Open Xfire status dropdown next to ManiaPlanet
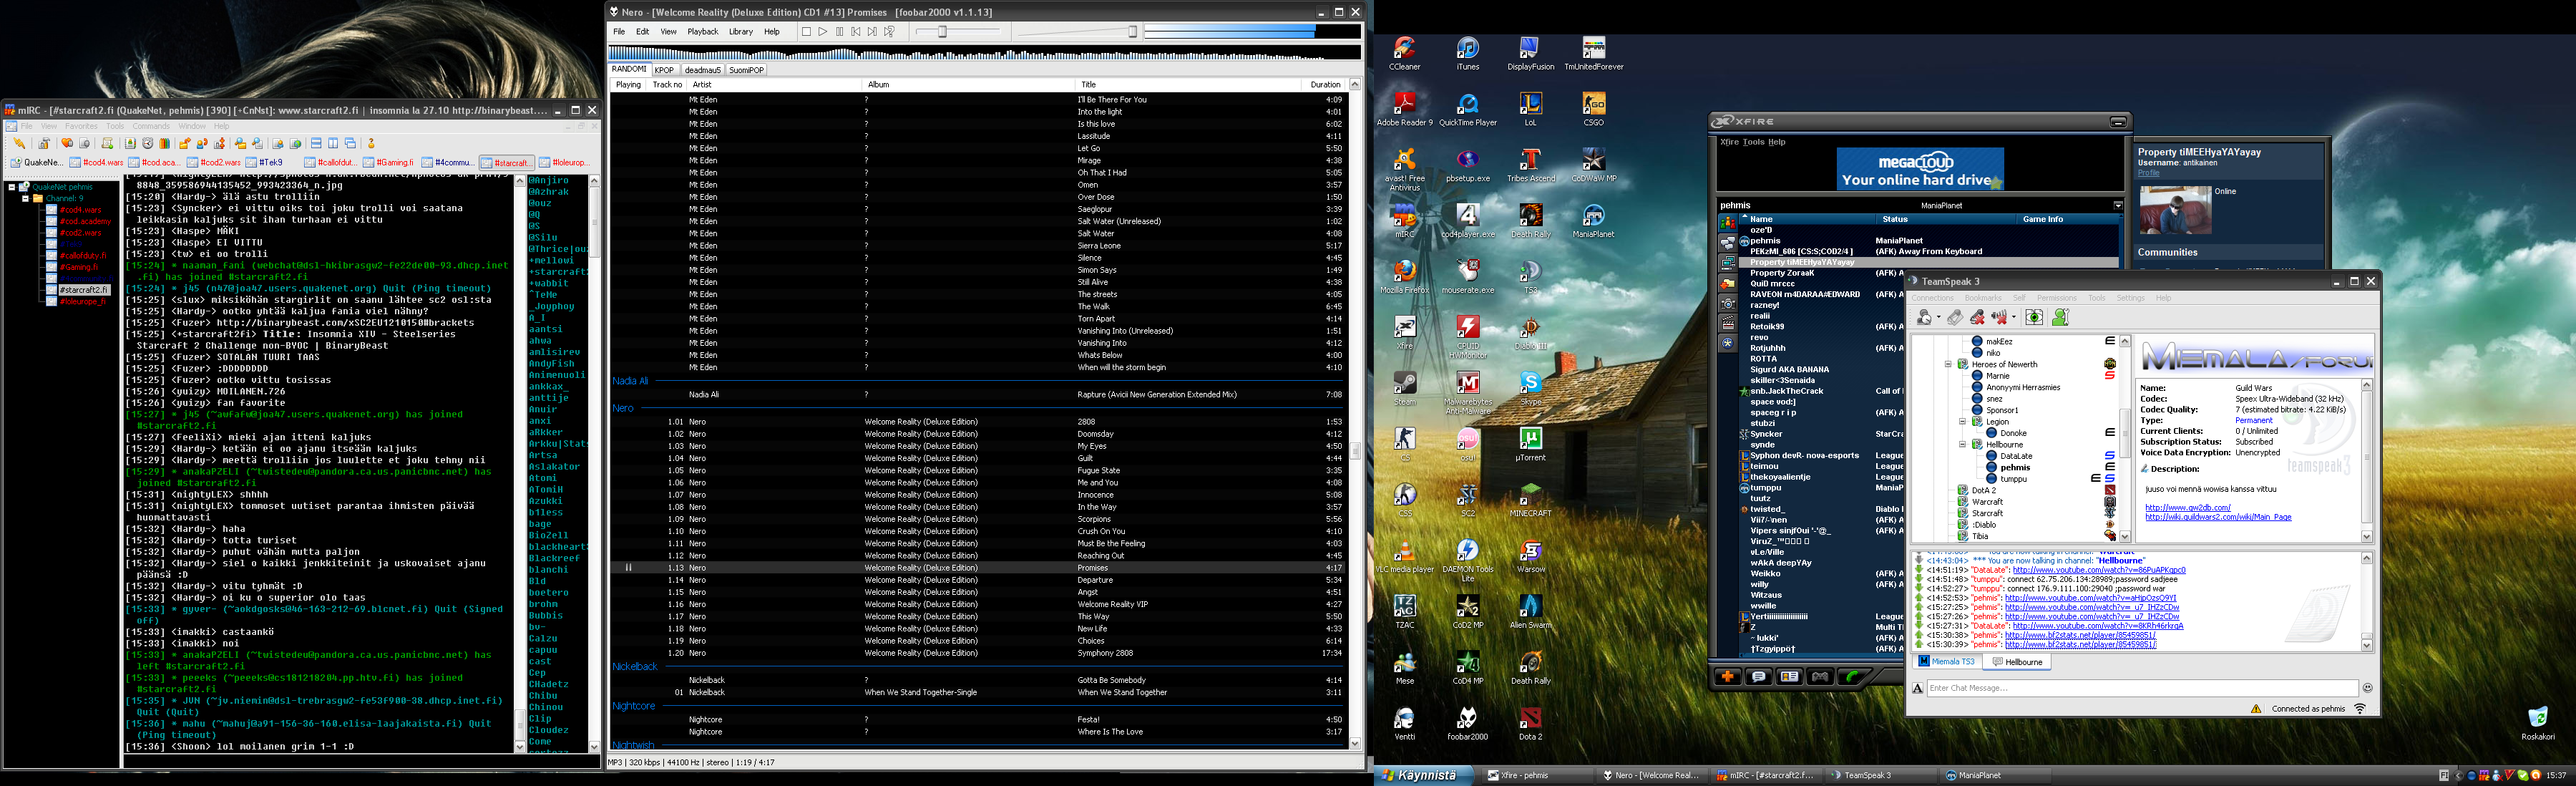This screenshot has height=786, width=2576. (x=2117, y=205)
